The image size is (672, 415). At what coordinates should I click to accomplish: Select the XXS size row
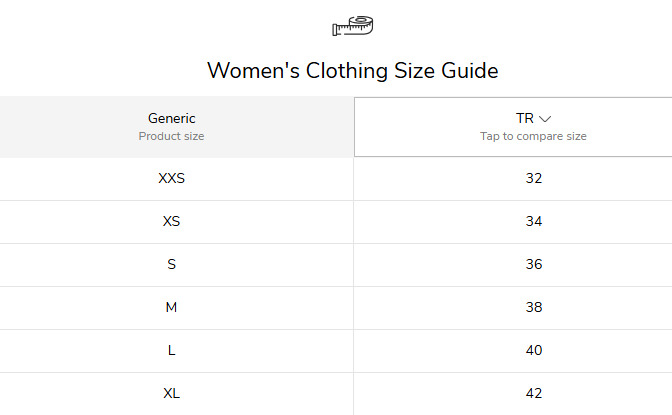(336, 178)
